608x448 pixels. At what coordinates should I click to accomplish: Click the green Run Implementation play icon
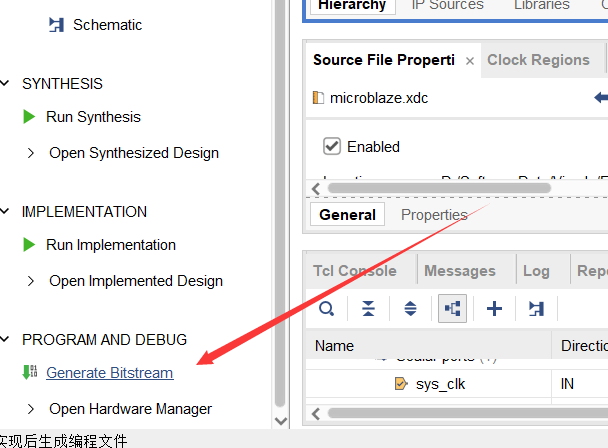(x=30, y=245)
